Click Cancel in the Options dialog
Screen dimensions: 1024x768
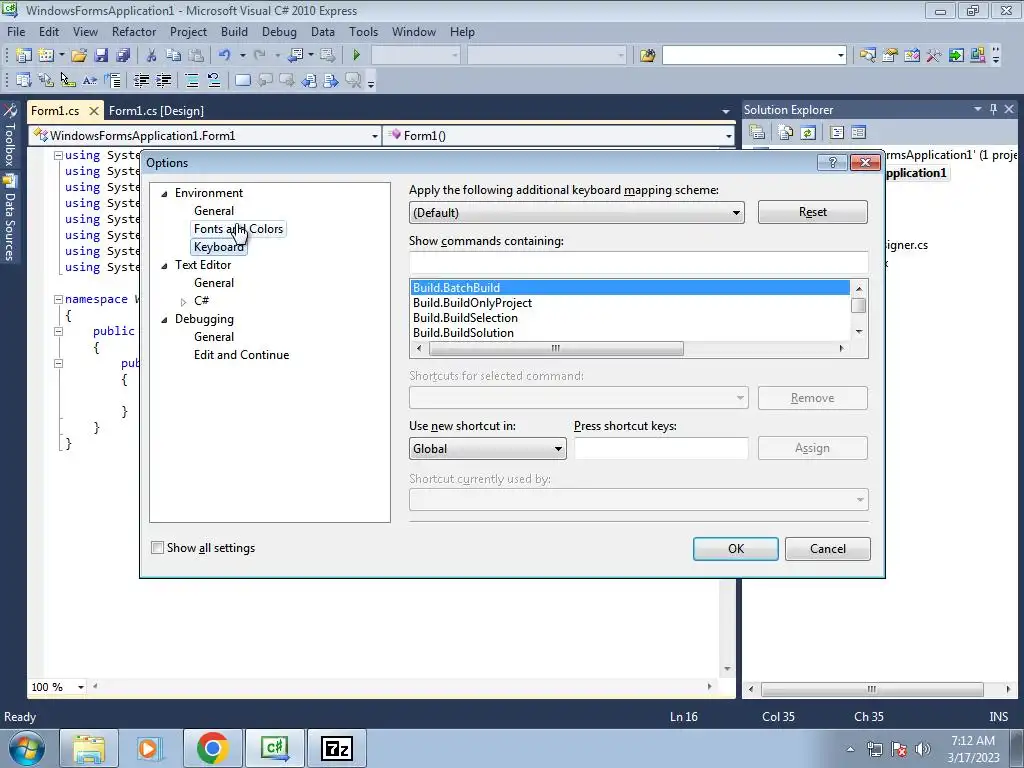tap(827, 549)
